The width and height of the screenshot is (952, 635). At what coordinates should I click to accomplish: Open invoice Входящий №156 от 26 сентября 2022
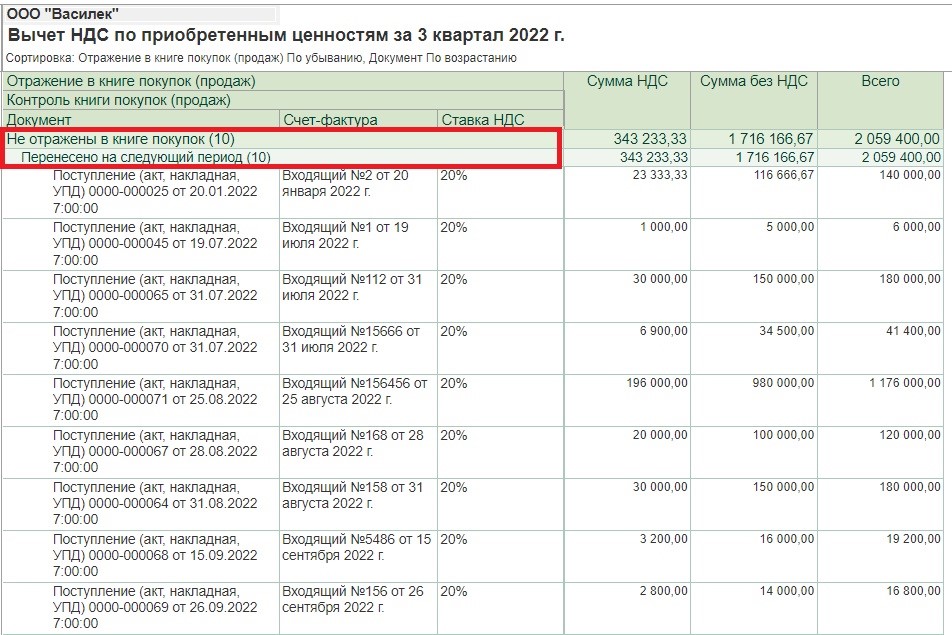[x=352, y=600]
